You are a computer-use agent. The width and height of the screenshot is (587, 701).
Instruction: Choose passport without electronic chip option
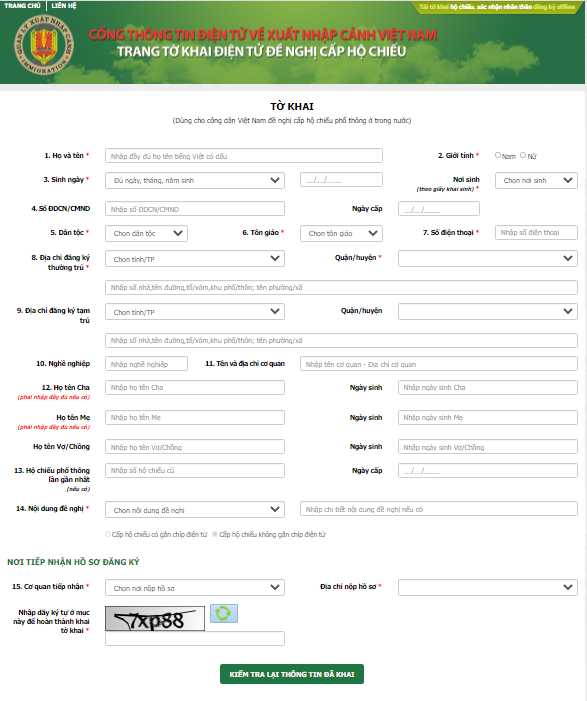point(215,534)
